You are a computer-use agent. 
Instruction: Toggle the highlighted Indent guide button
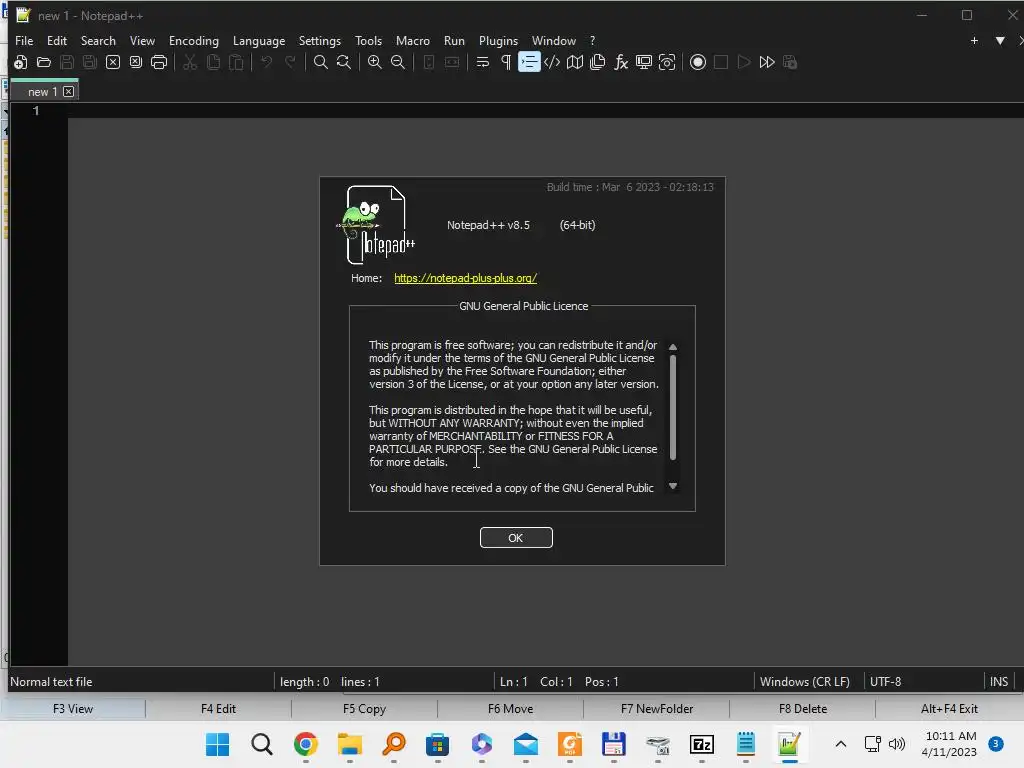(529, 62)
